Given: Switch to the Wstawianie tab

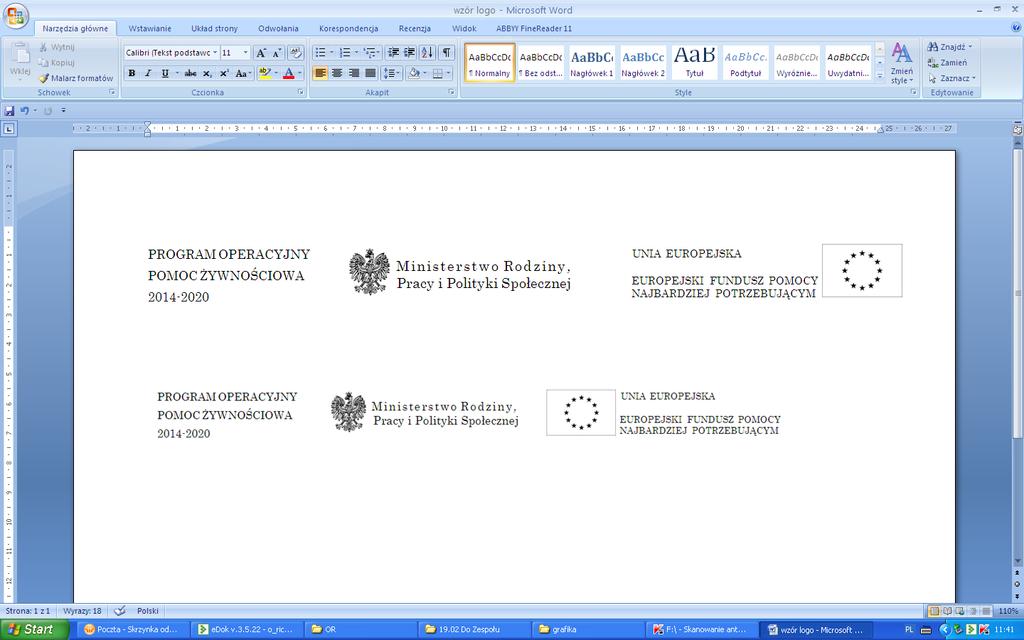Looking at the screenshot, I should 150,29.
